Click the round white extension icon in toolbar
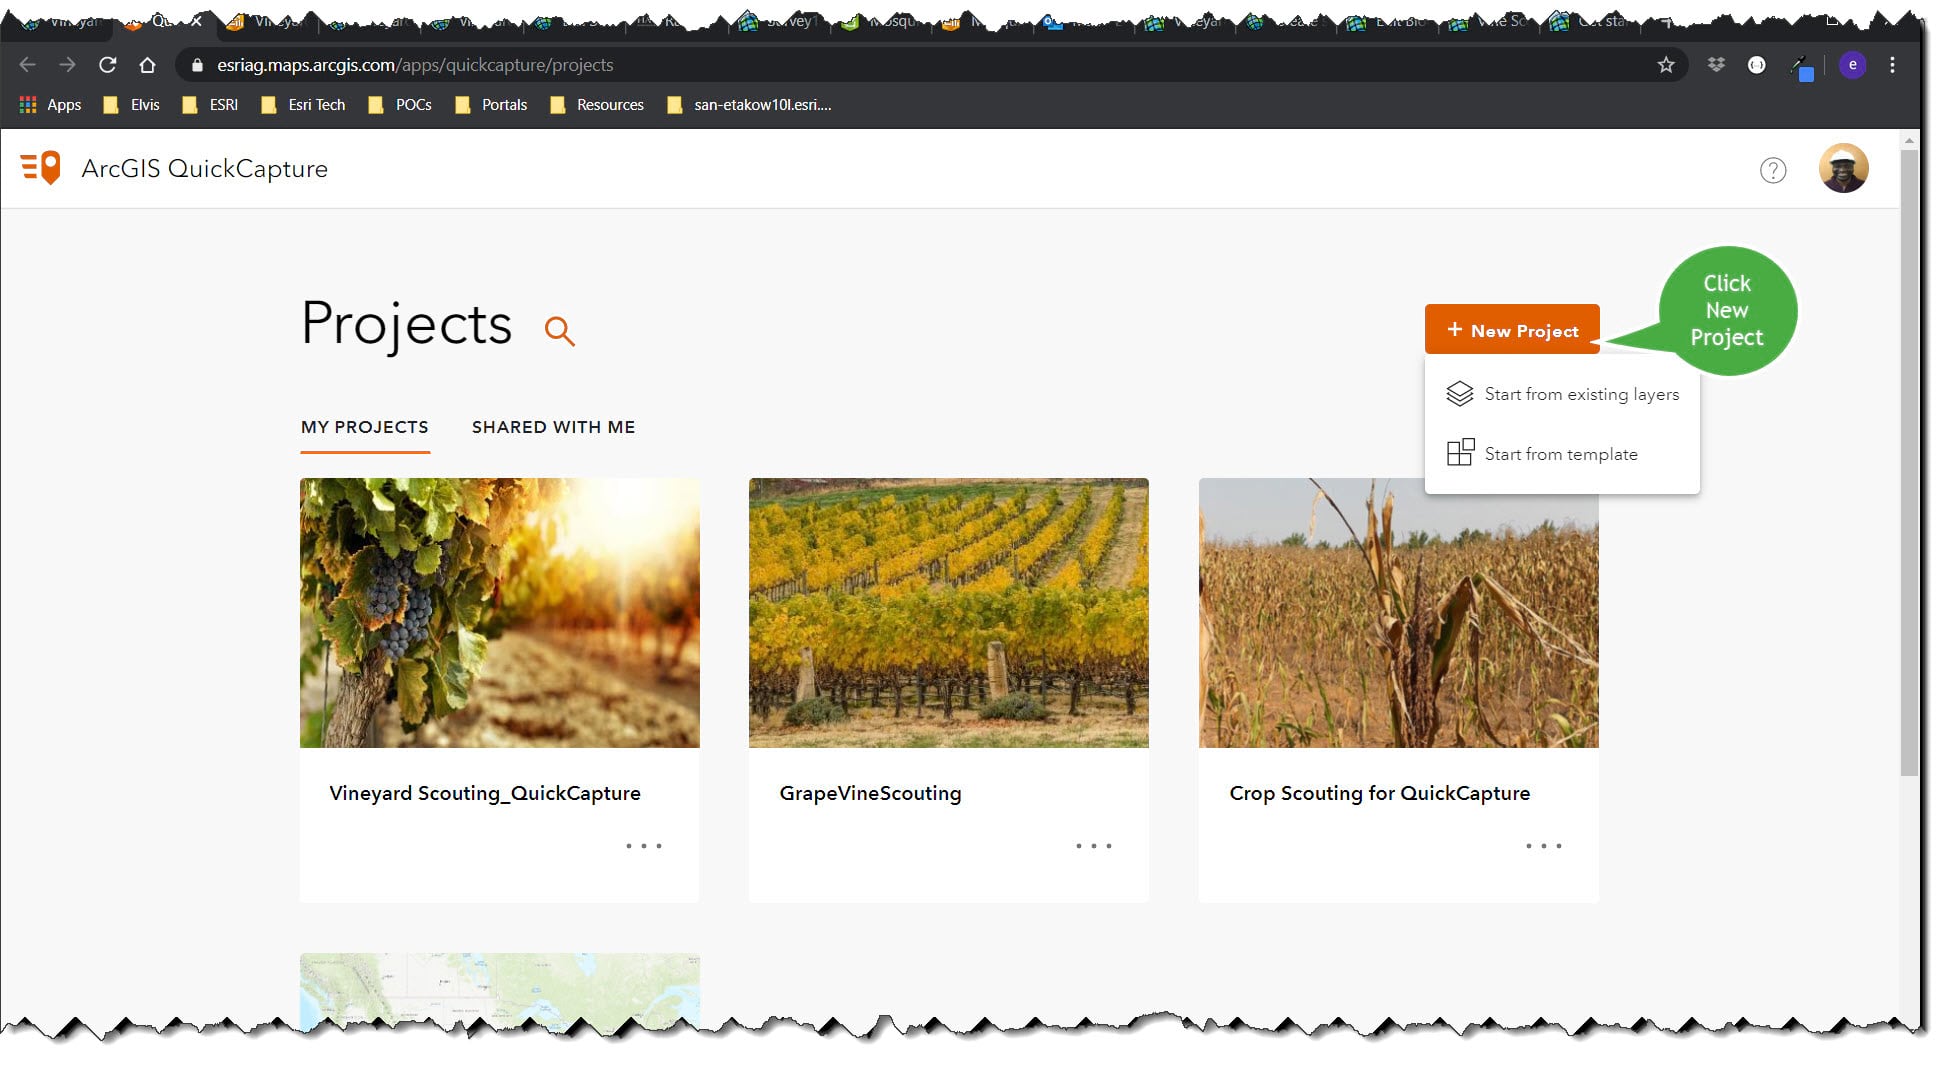The image size is (1950, 1072). coord(1757,65)
